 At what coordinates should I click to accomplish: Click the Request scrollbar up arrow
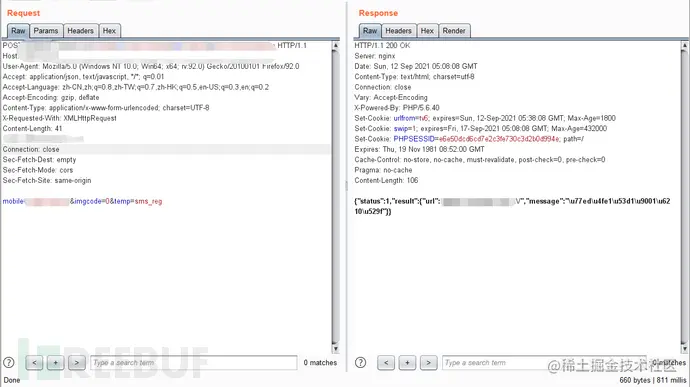[336, 45]
